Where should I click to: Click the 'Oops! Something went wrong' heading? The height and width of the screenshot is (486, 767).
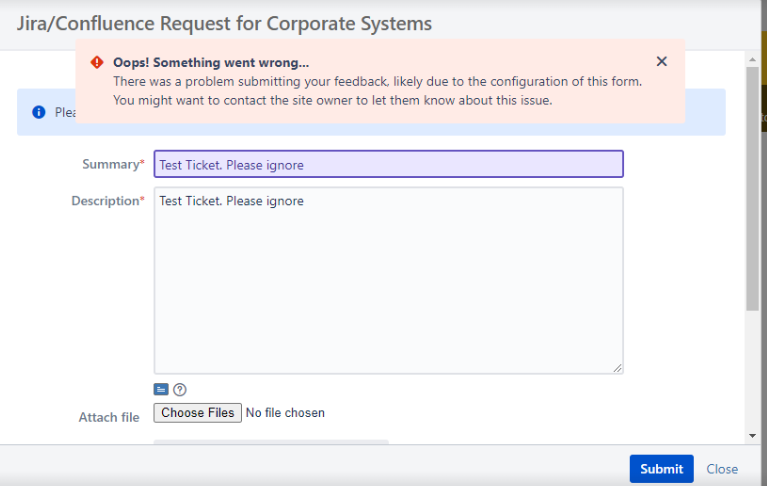pyautogui.click(x=211, y=63)
